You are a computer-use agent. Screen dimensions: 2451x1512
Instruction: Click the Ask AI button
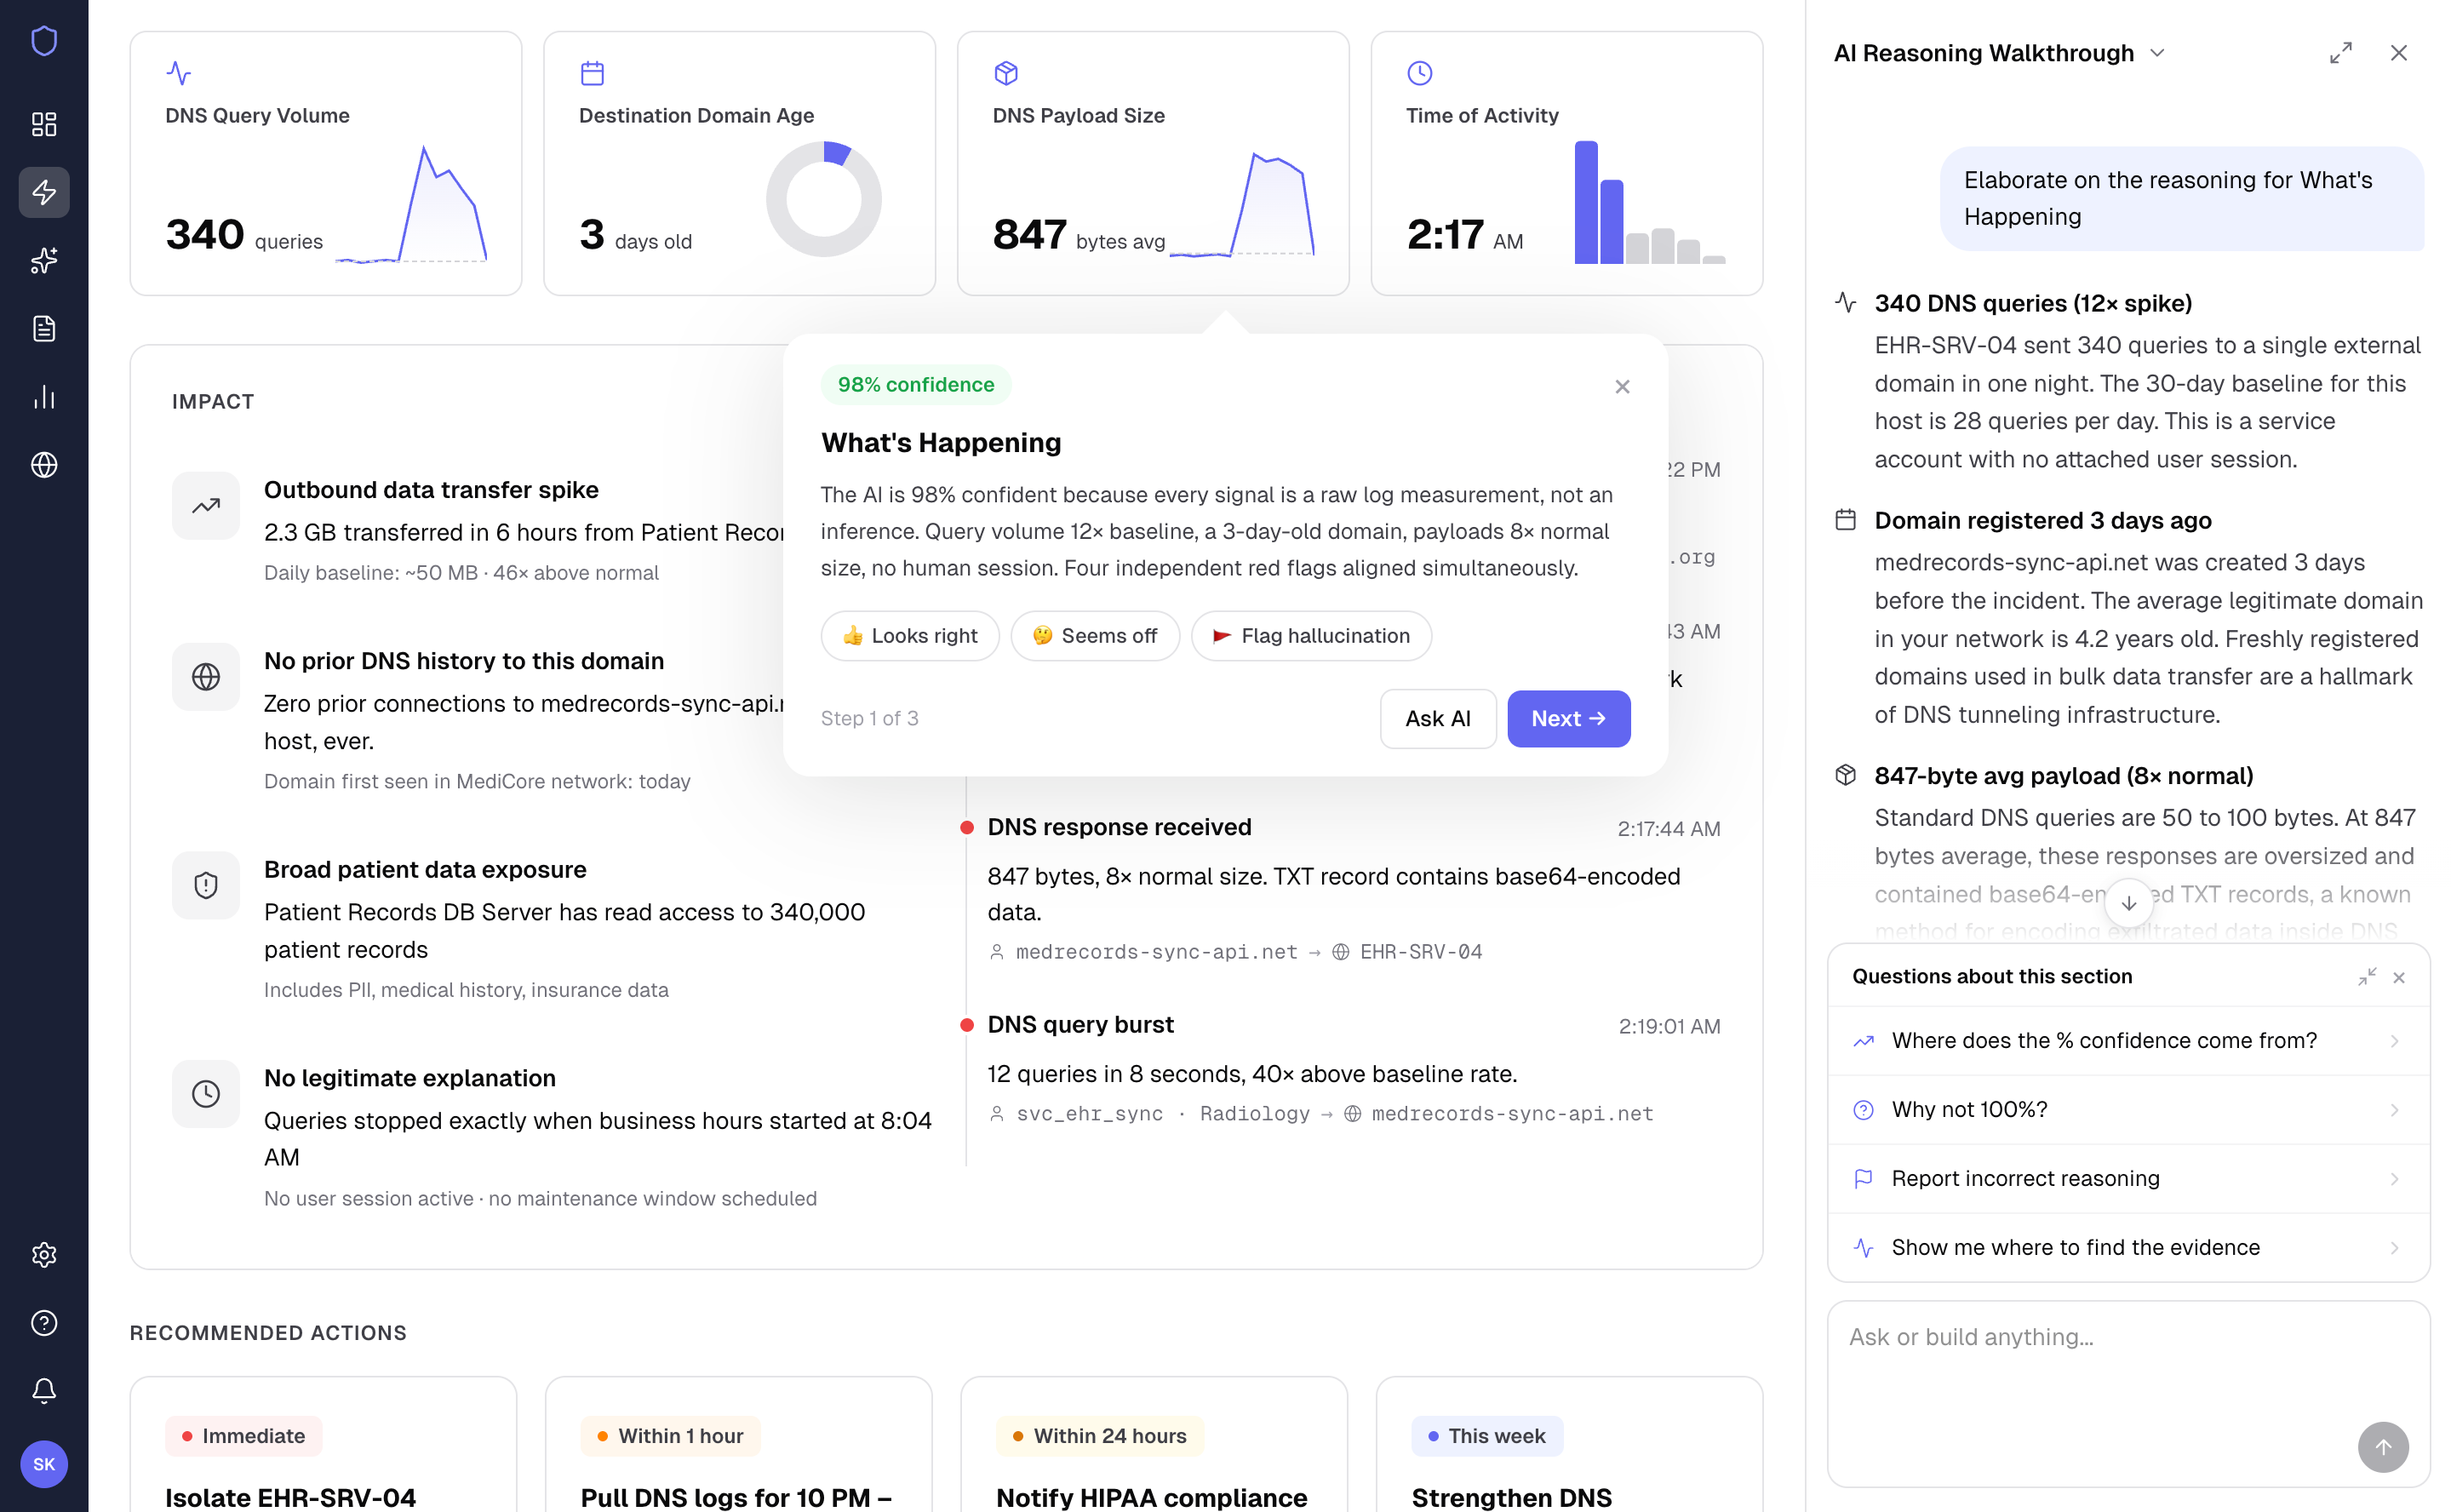coord(1438,719)
